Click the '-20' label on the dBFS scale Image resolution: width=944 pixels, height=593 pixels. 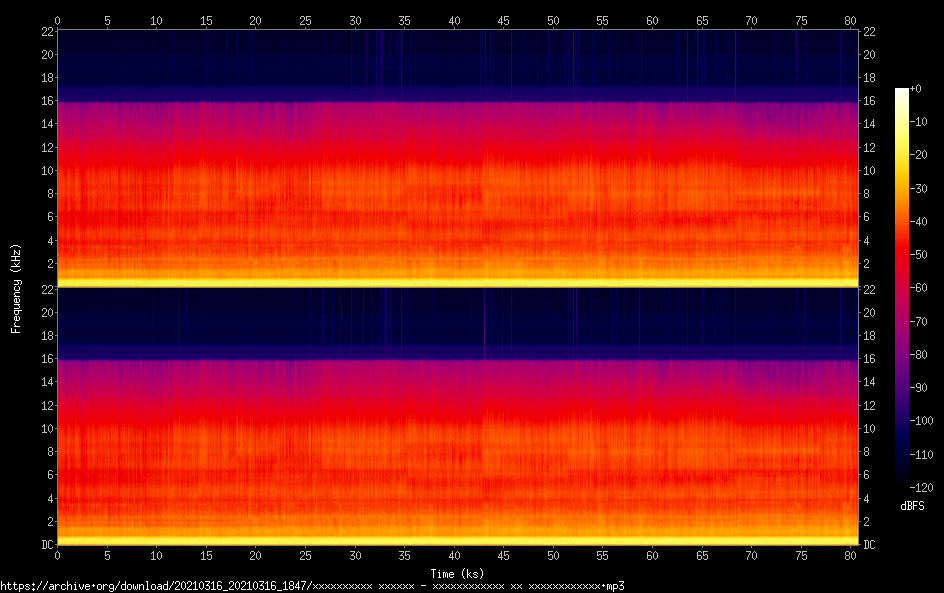919,155
